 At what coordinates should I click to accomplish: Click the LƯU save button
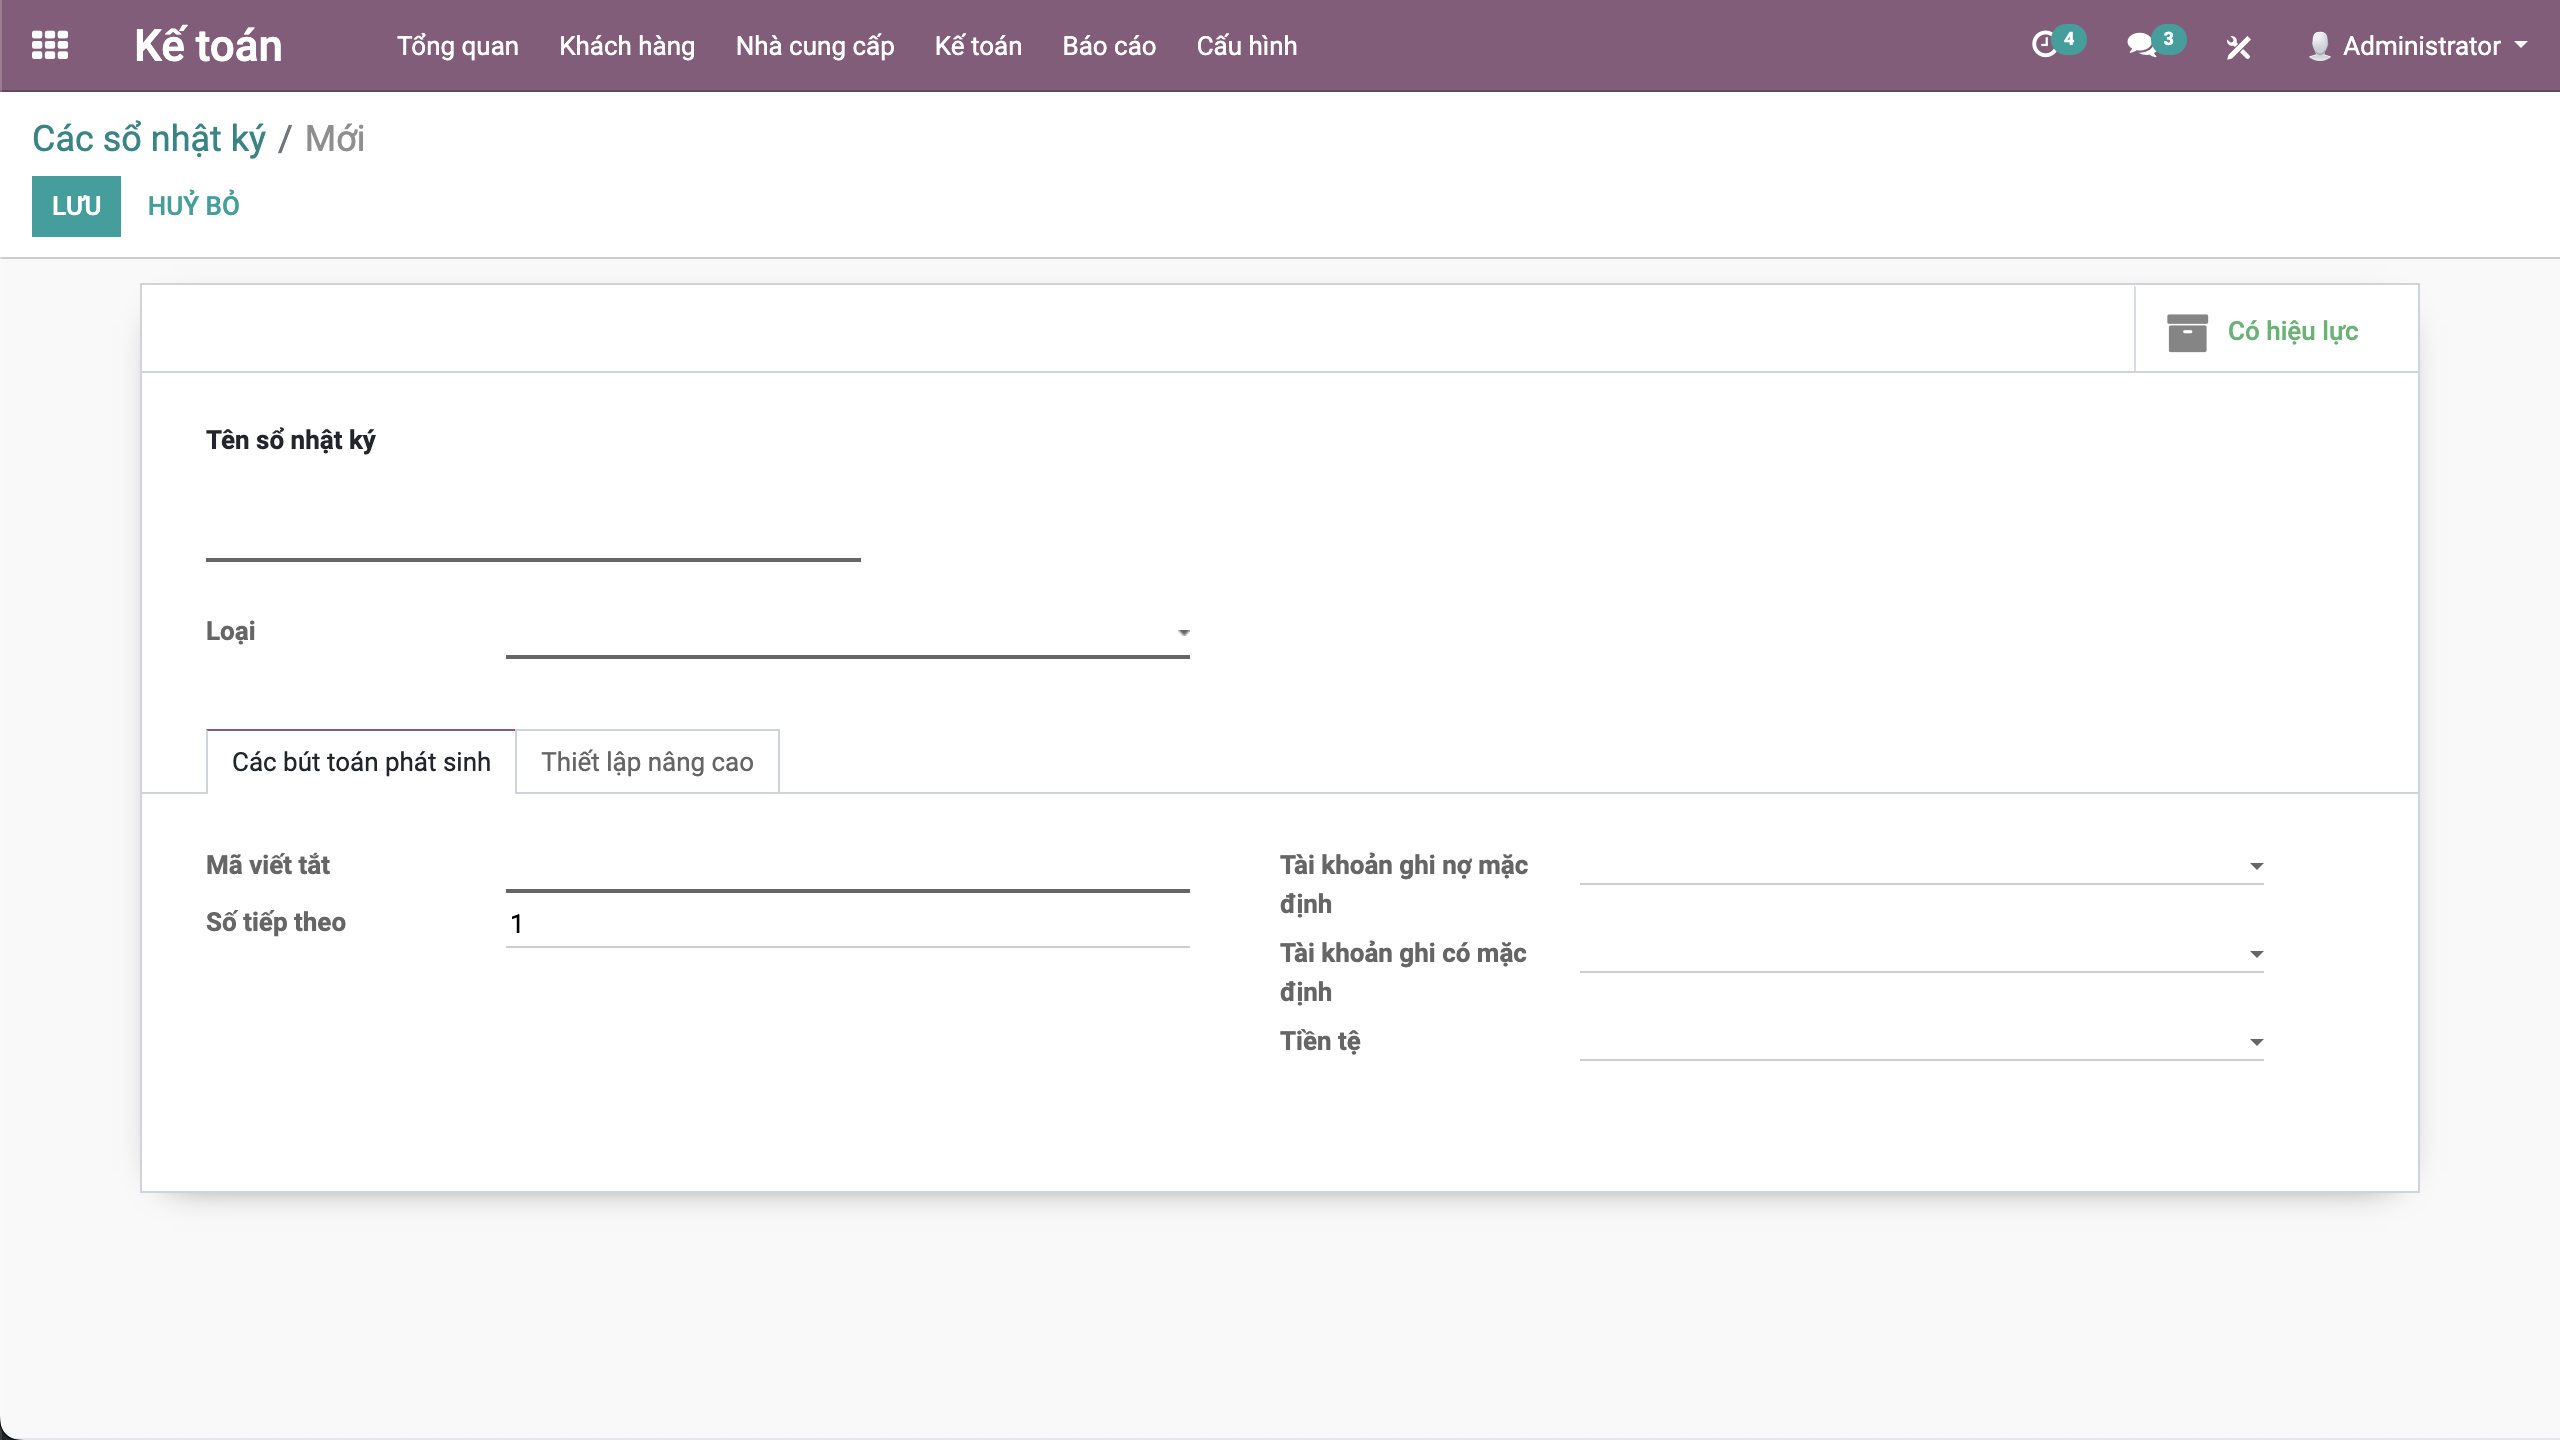[x=76, y=206]
